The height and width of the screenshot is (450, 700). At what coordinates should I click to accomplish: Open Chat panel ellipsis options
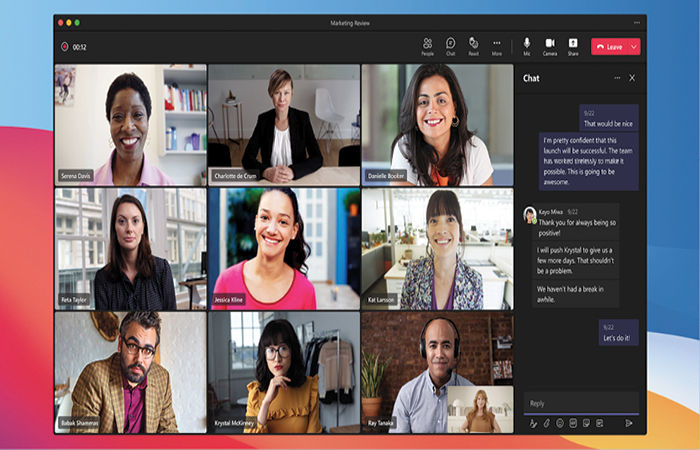617,77
